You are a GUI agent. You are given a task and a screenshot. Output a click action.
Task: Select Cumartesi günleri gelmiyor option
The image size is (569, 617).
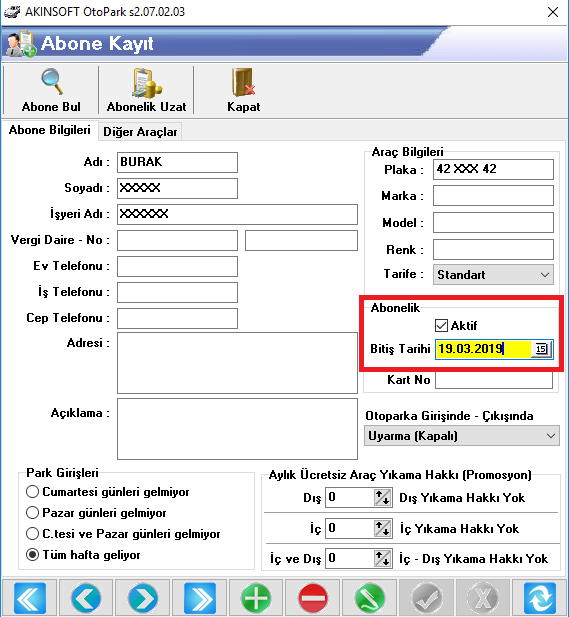tap(32, 492)
